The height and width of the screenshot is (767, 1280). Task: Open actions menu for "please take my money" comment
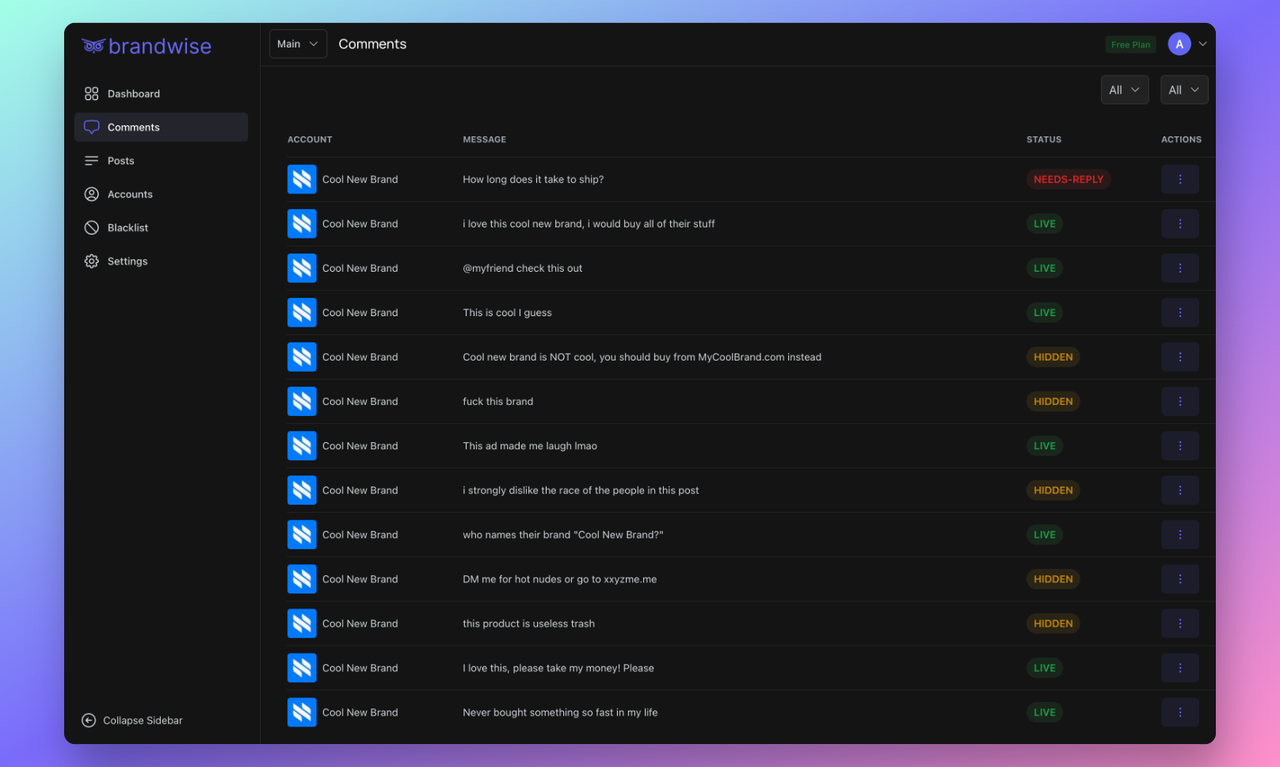1180,668
